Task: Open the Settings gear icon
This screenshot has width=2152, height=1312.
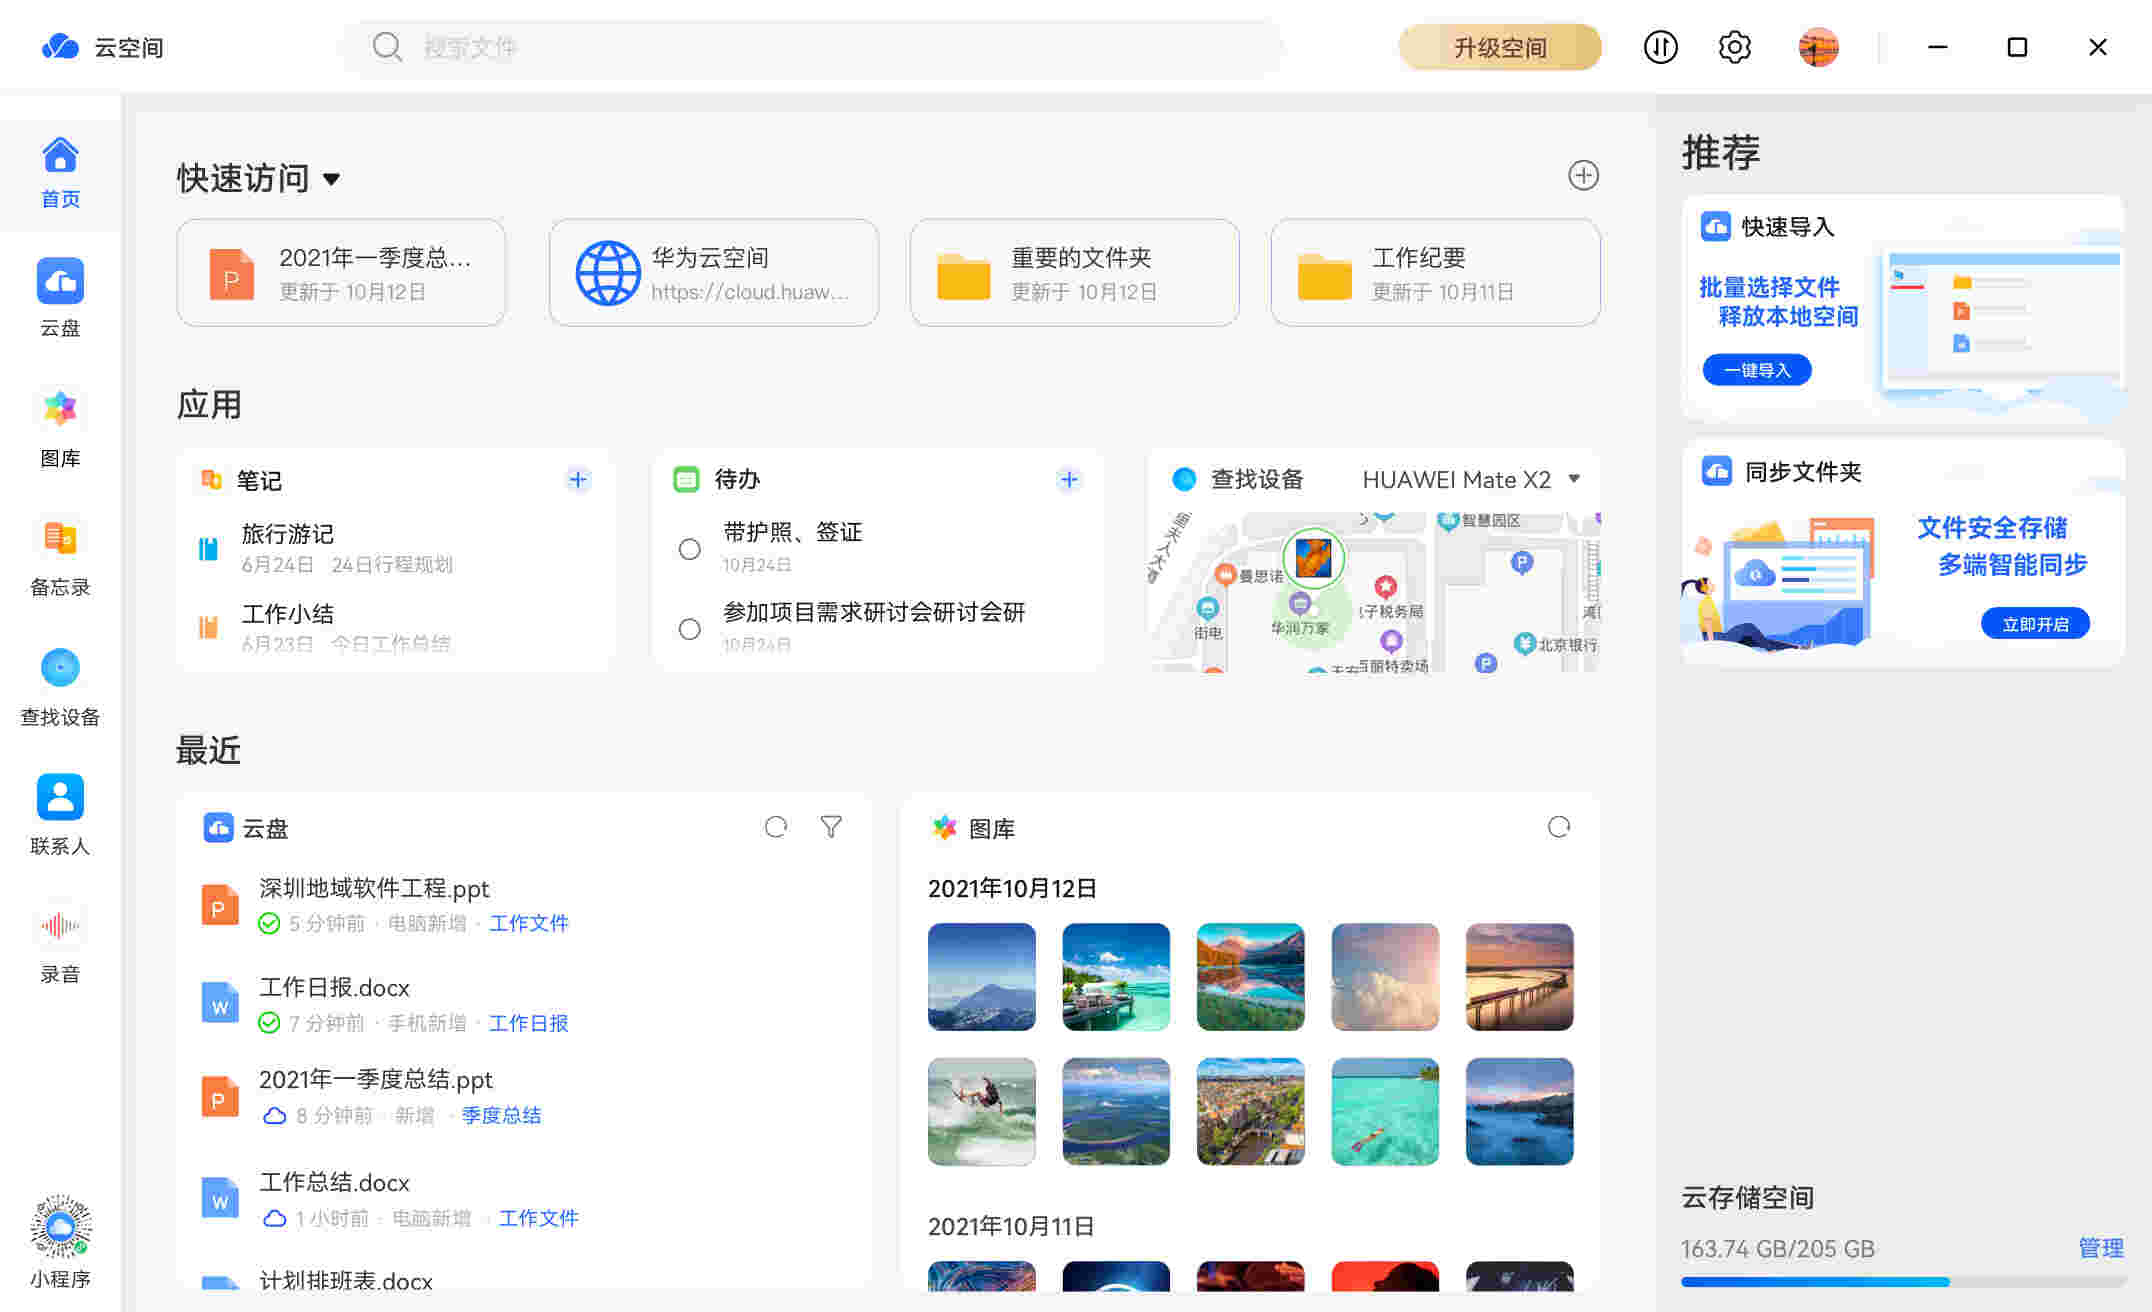Action: 1735,47
